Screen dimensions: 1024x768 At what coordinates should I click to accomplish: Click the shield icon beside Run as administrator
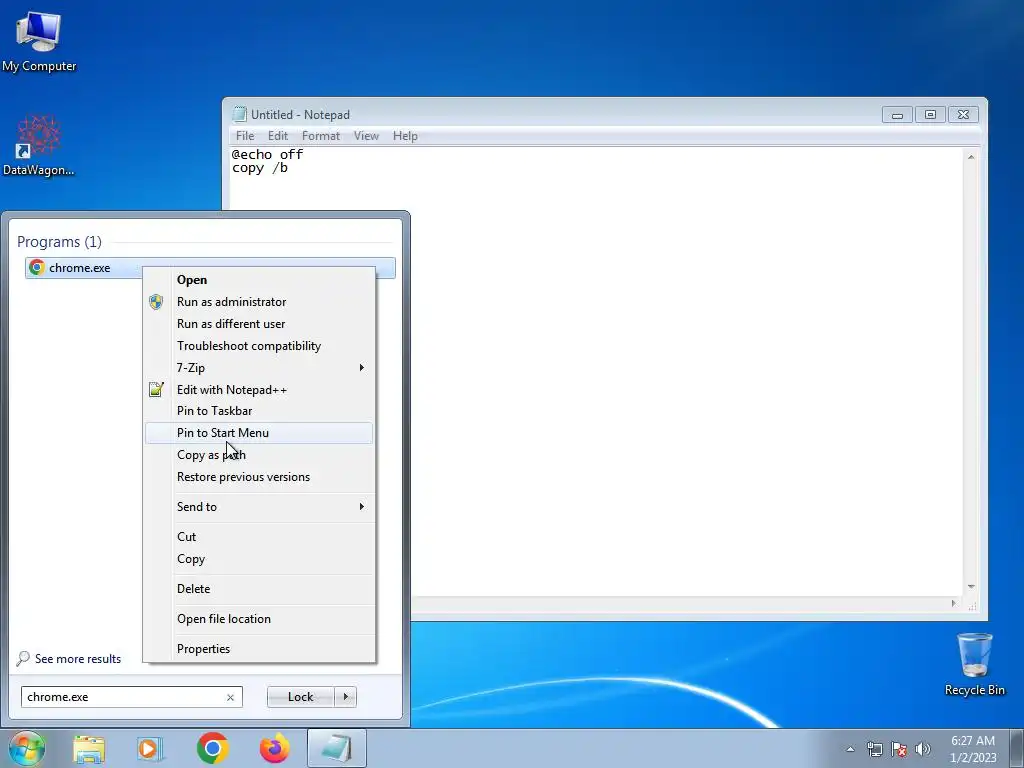click(x=155, y=302)
